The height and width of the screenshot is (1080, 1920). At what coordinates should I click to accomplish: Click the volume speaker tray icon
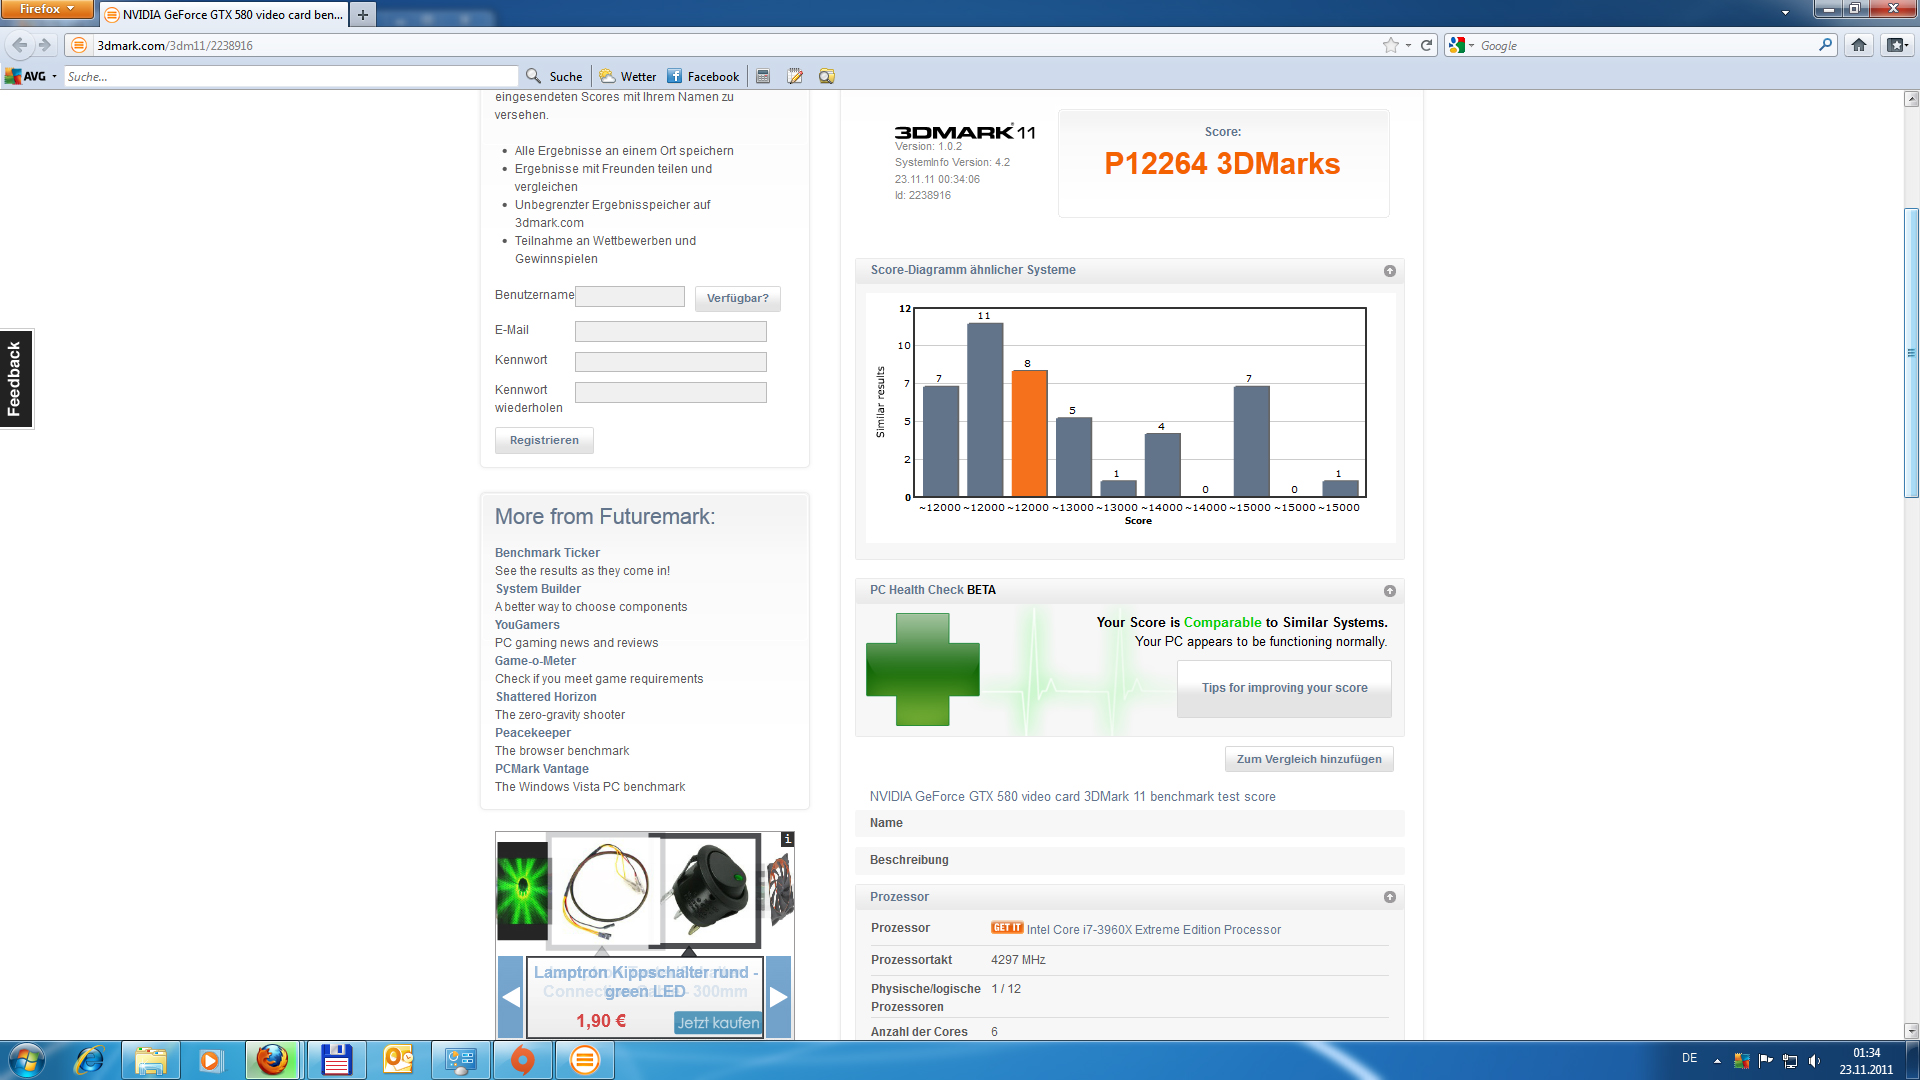(x=1814, y=1061)
